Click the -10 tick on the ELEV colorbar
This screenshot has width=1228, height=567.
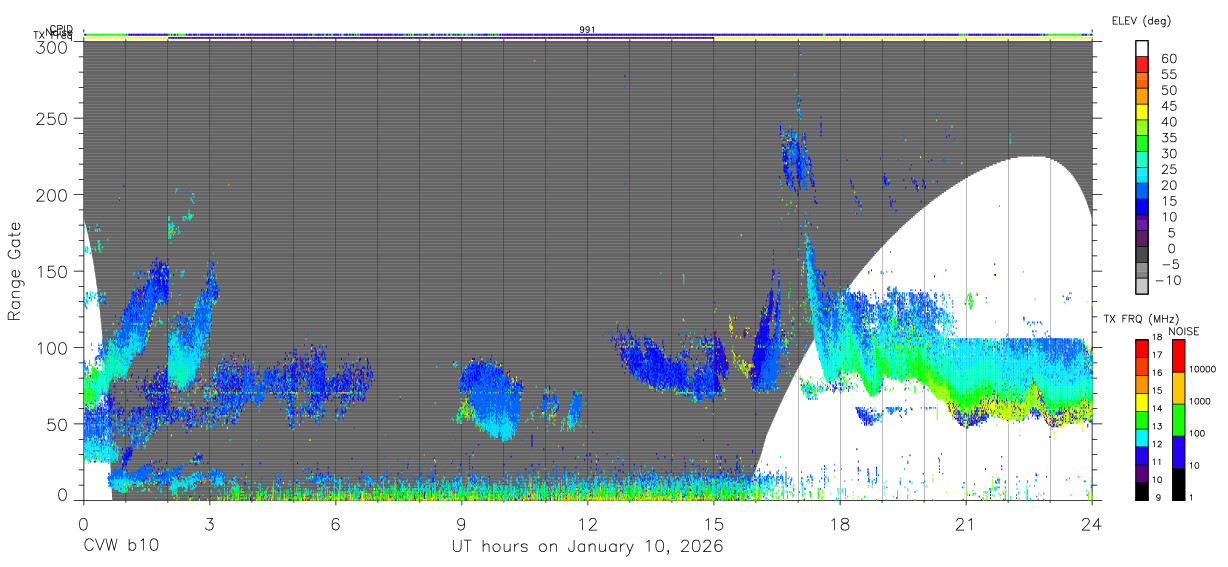[x=1166, y=279]
